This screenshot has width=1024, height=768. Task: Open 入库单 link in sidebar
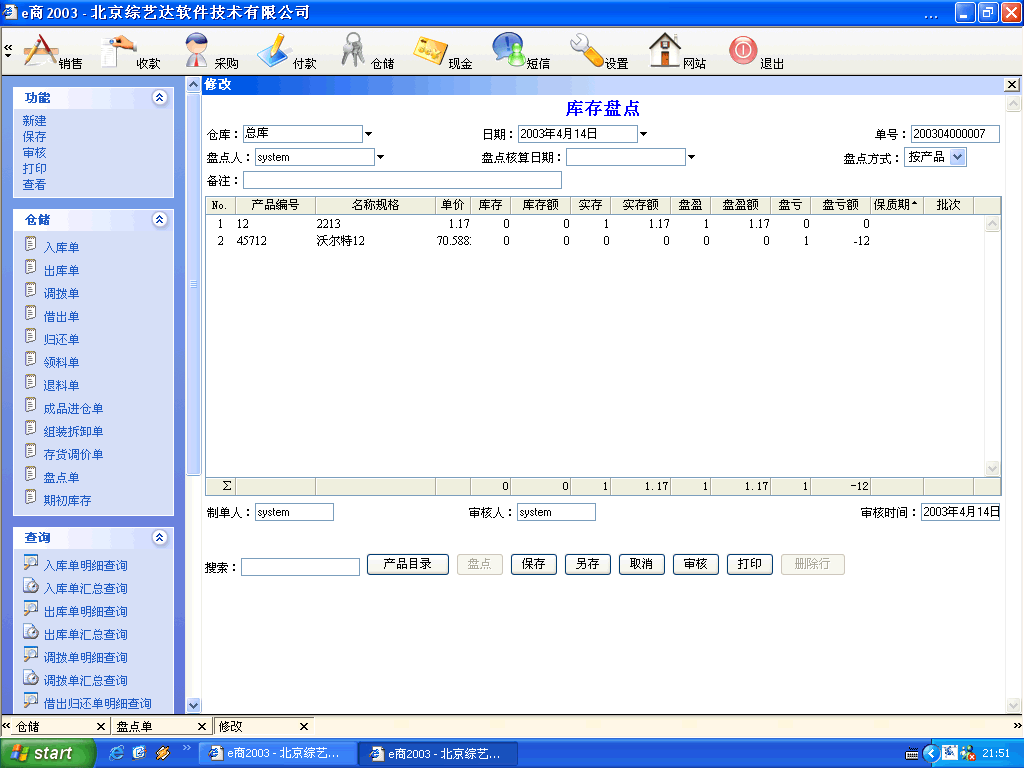tap(61, 247)
